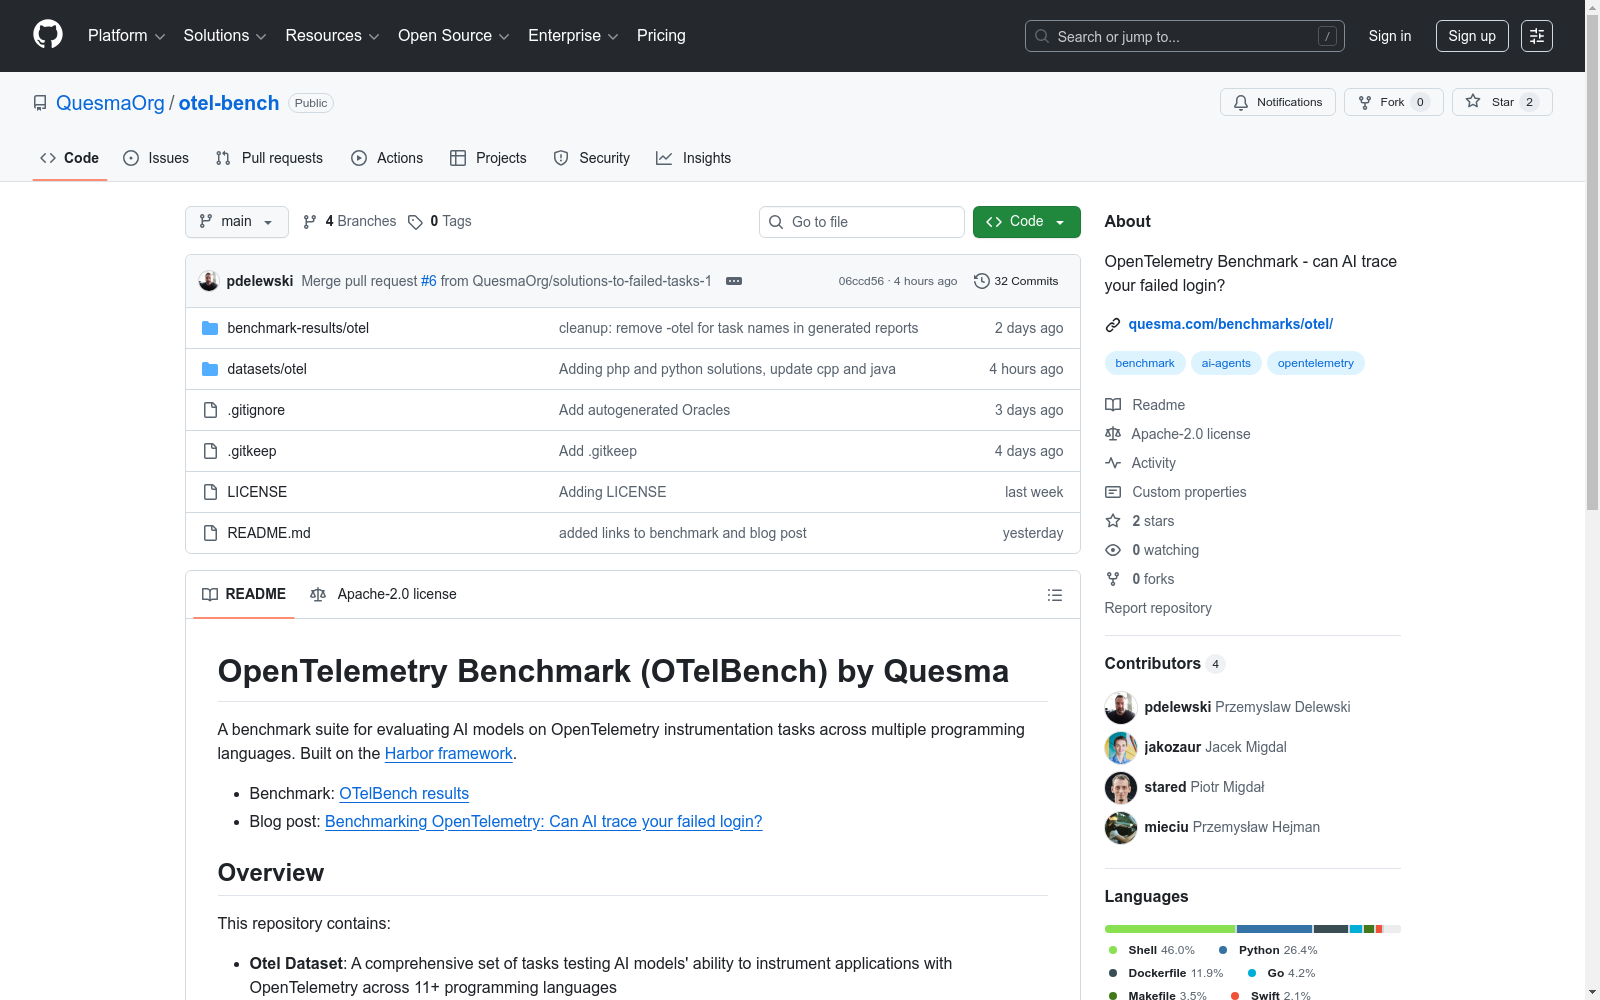Viewport: 1600px width, 1000px height.
Task: Click the green Shell segment of language bar
Action: pos(1170,929)
